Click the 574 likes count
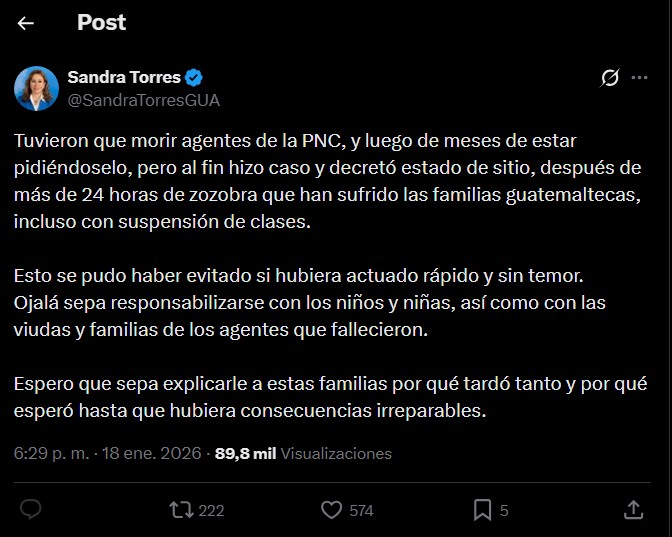The image size is (672, 537). [x=361, y=511]
